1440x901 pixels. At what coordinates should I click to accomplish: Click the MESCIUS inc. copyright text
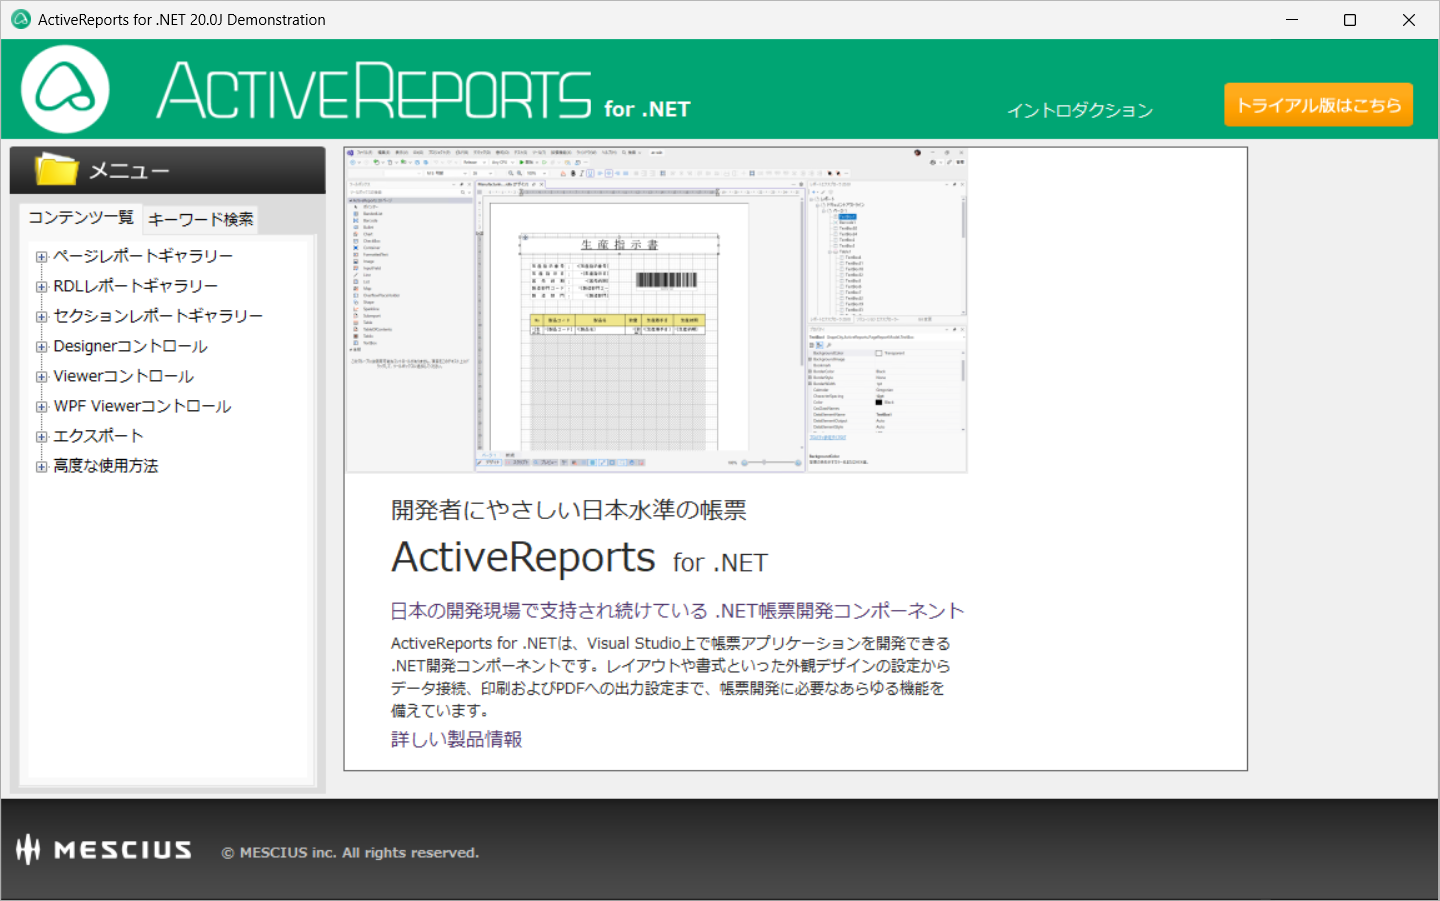350,853
